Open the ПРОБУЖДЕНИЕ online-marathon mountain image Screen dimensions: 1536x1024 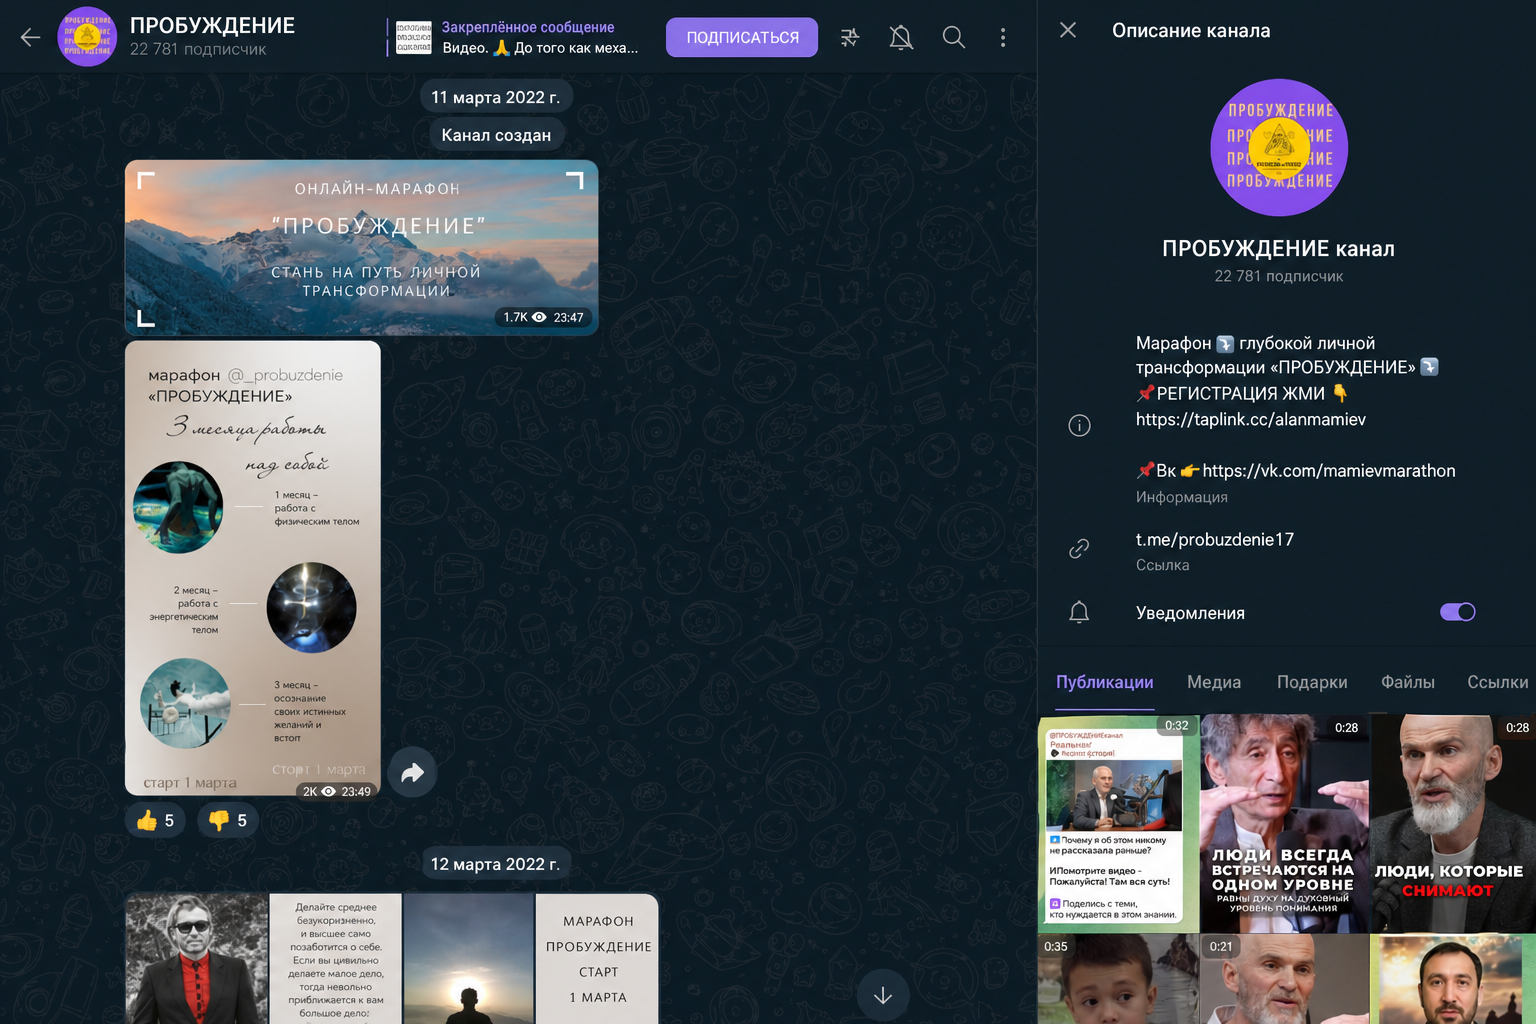pyautogui.click(x=361, y=247)
